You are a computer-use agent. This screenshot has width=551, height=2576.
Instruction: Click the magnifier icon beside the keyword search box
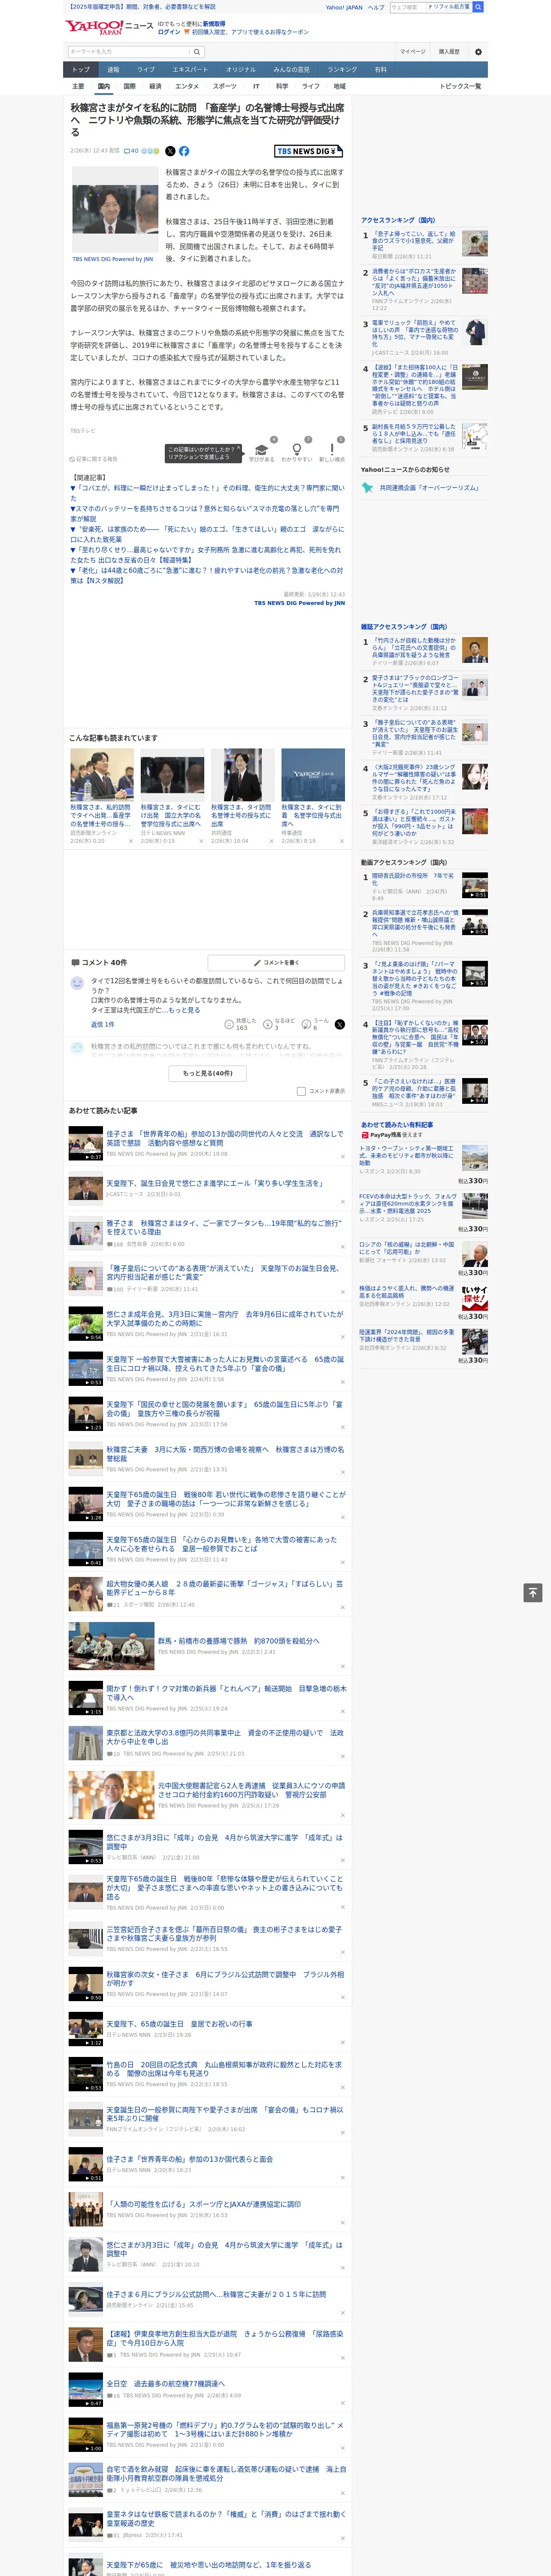197,52
